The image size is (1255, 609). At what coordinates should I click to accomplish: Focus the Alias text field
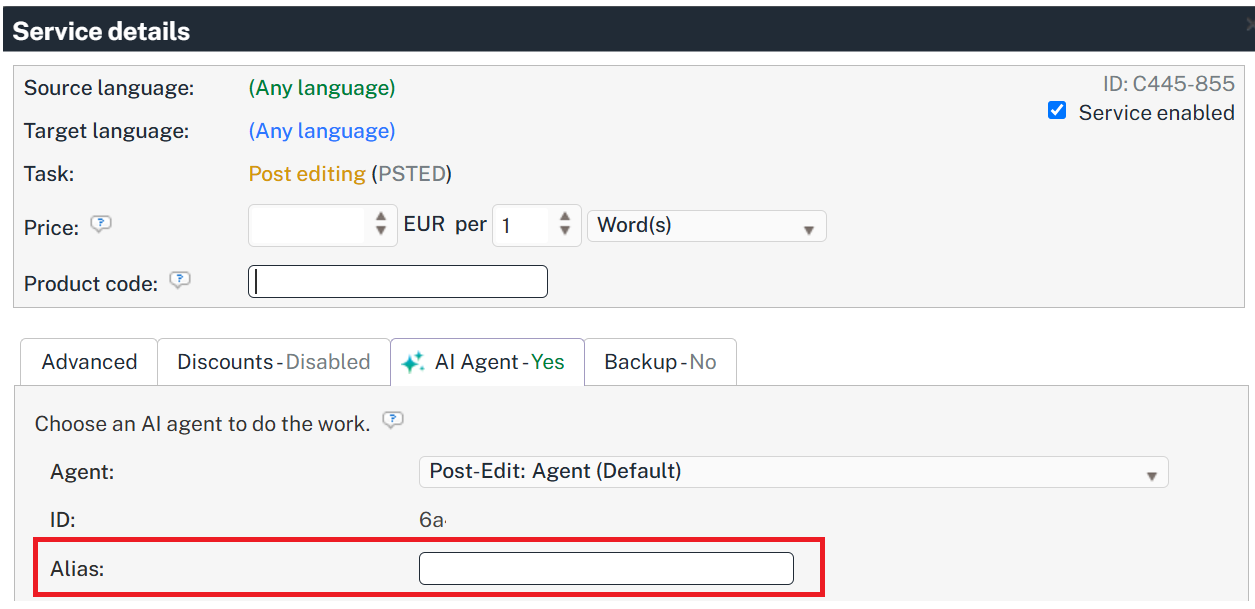606,569
